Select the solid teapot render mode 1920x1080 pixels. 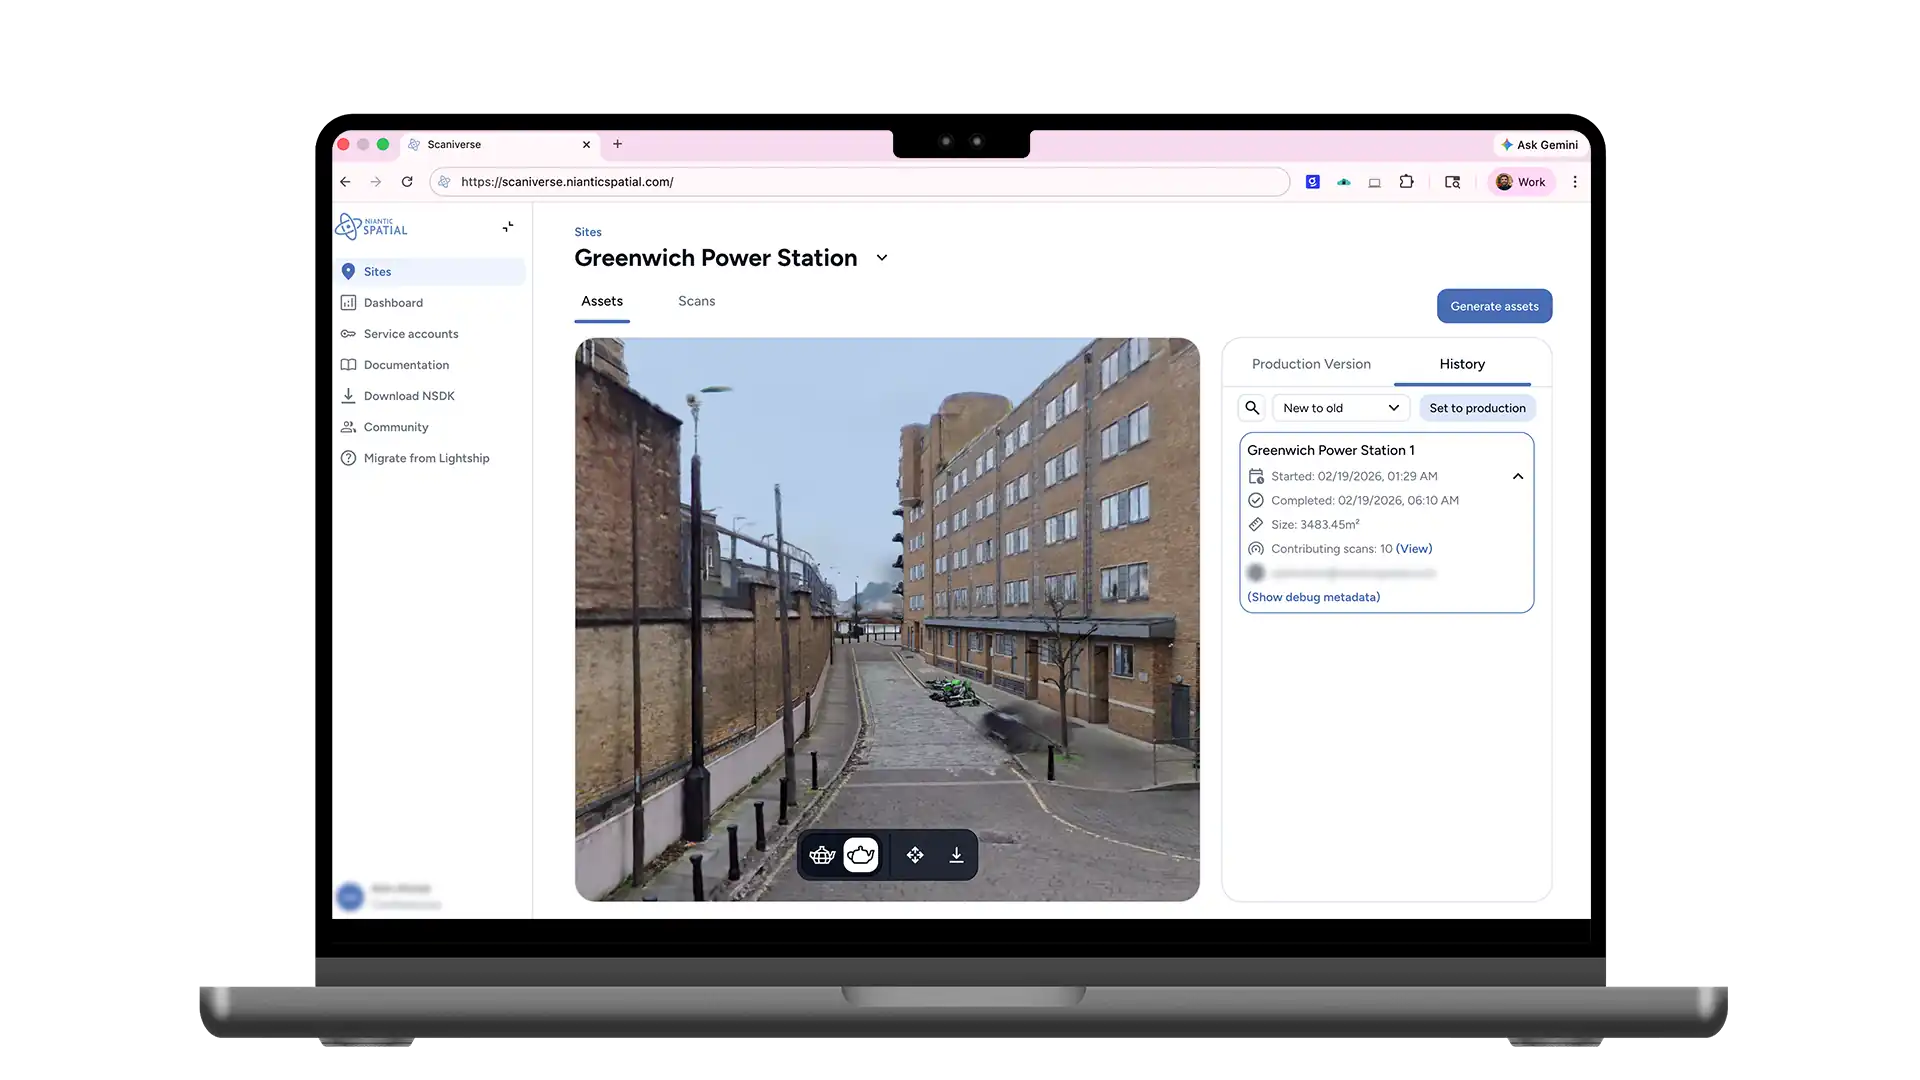pos(860,855)
